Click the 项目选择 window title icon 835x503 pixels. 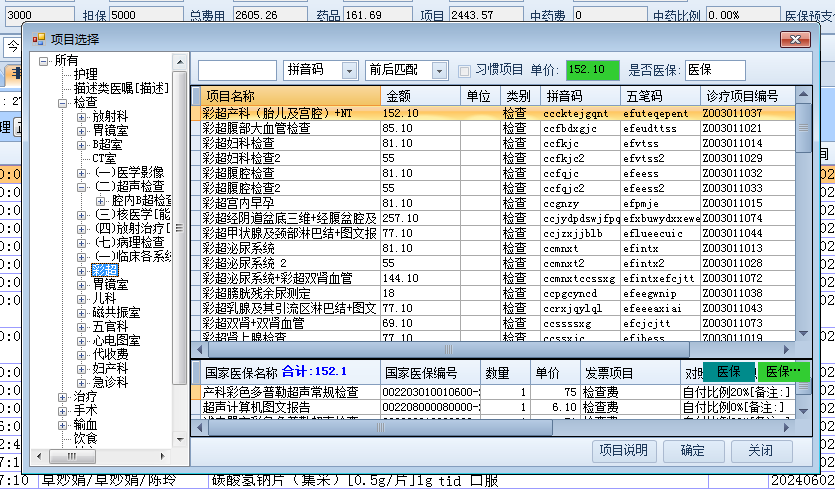click(x=38, y=39)
